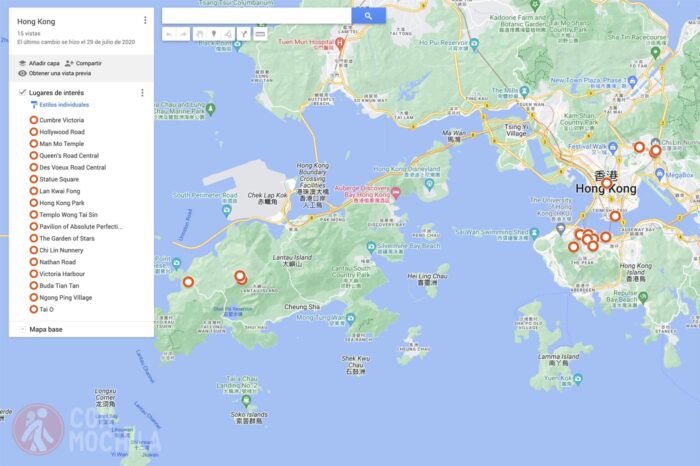Select Nathan Road in the list

click(x=58, y=262)
